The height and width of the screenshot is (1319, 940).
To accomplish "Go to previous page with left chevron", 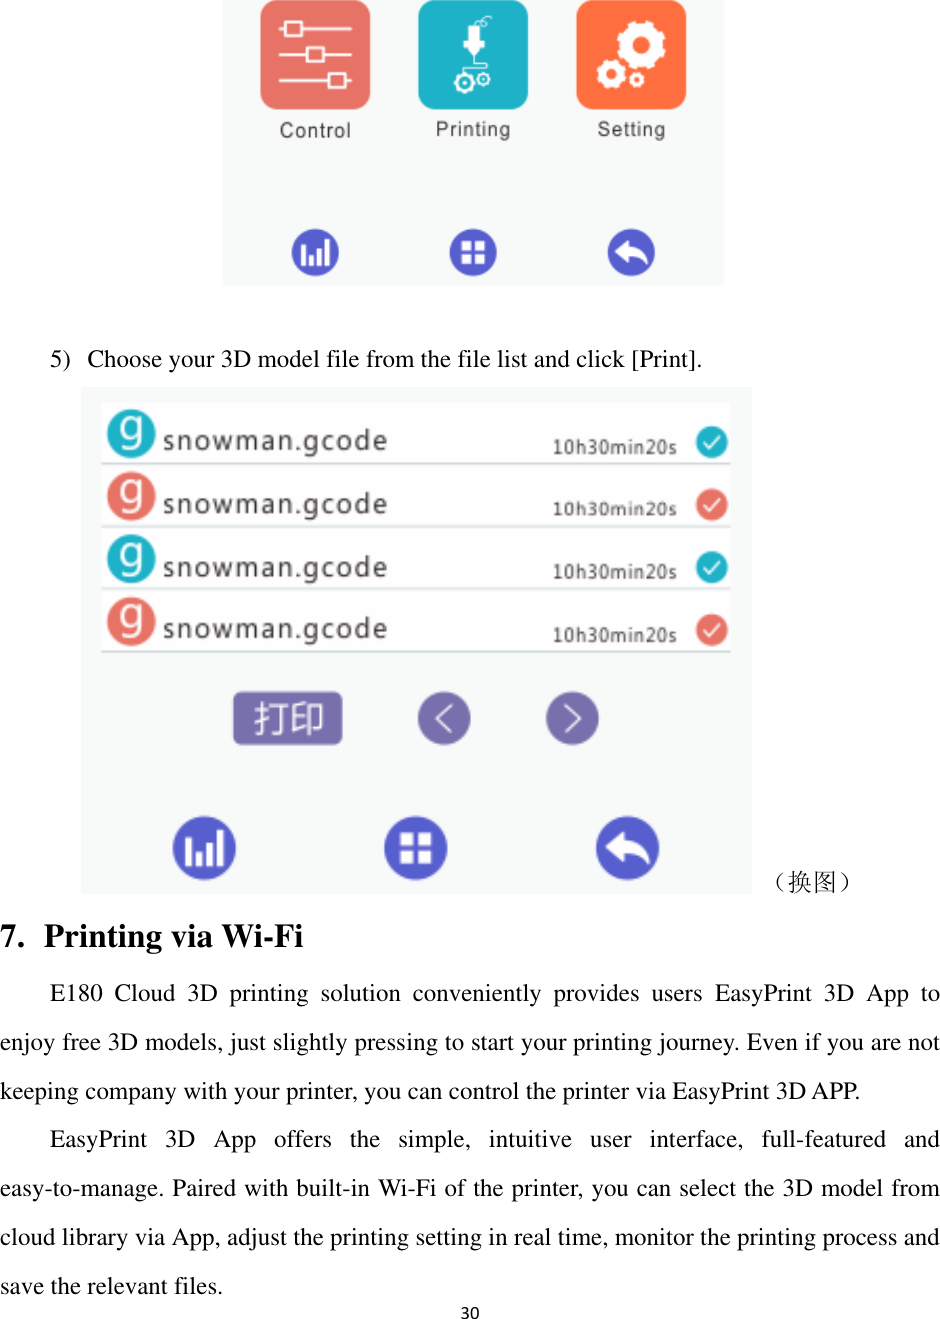I will (444, 718).
